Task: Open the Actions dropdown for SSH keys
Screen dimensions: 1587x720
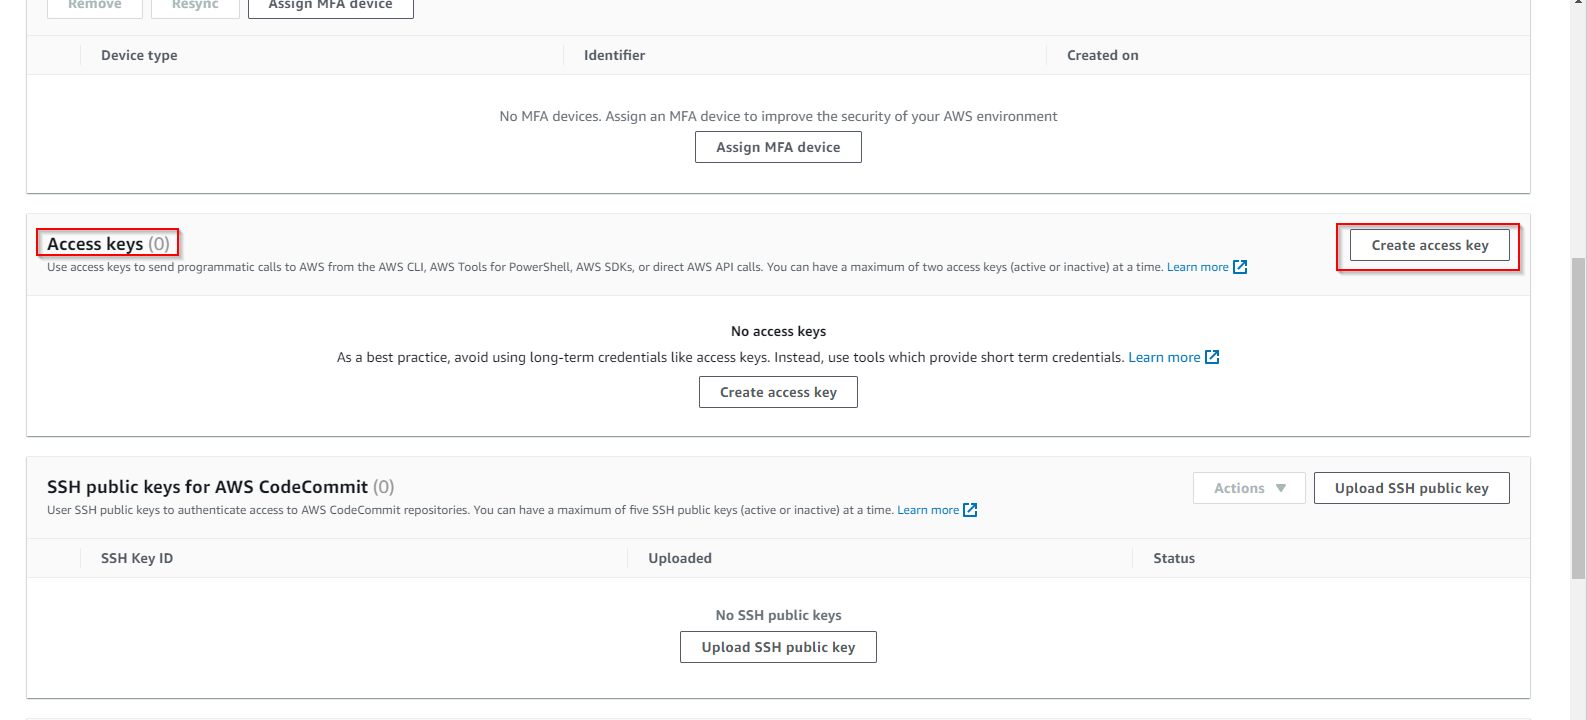Action: (1249, 488)
